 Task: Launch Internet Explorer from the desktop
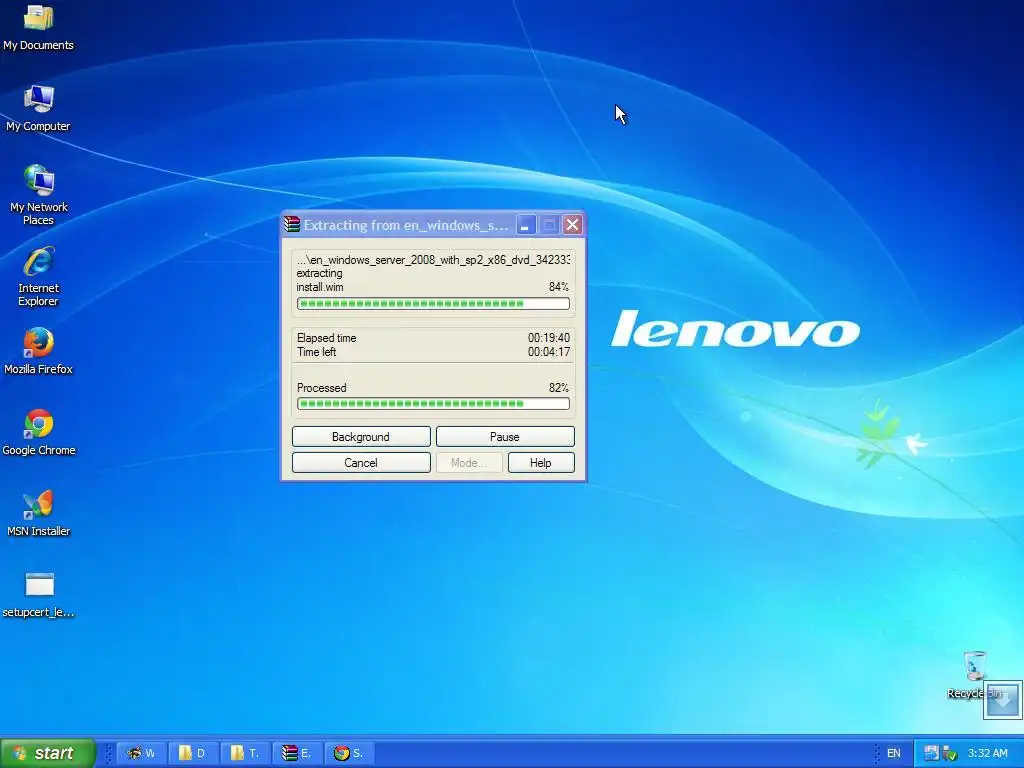pyautogui.click(x=39, y=276)
